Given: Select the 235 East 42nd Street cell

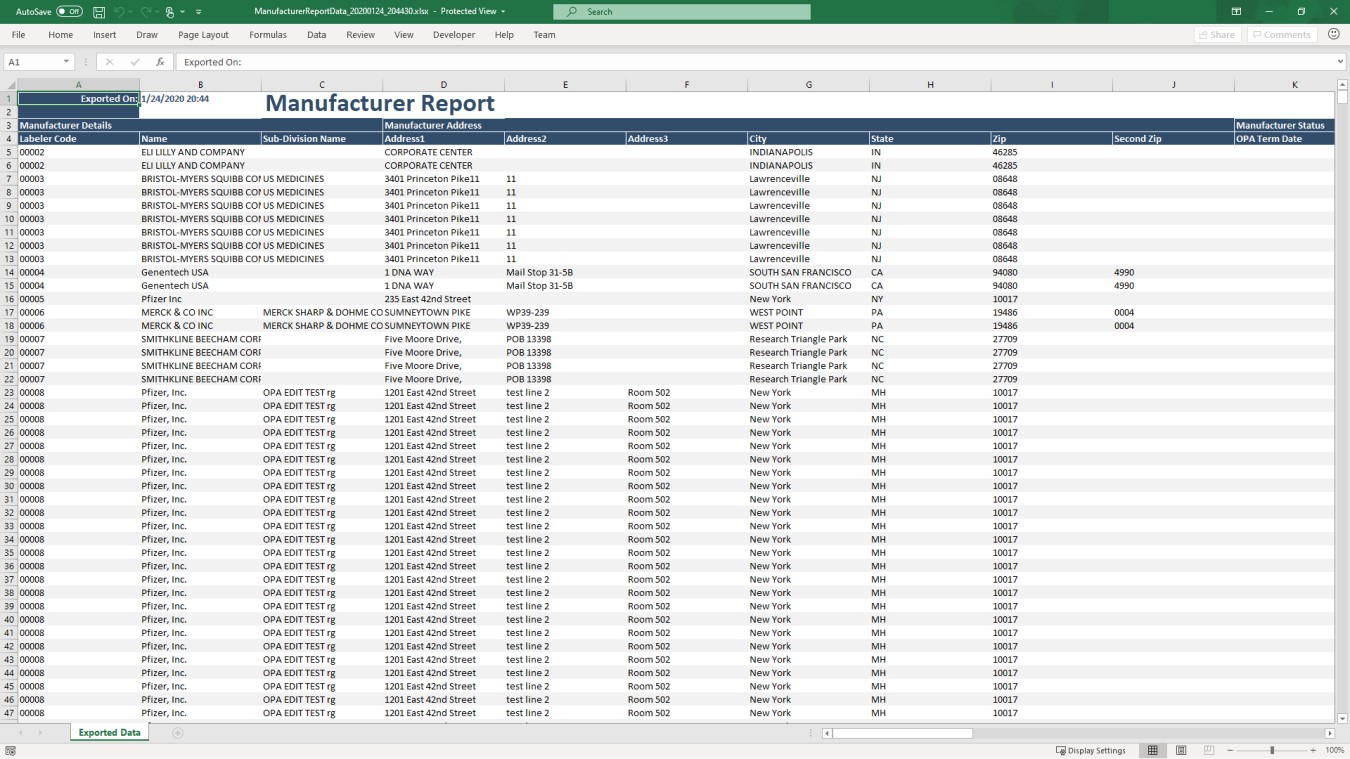Looking at the screenshot, I should (x=443, y=299).
